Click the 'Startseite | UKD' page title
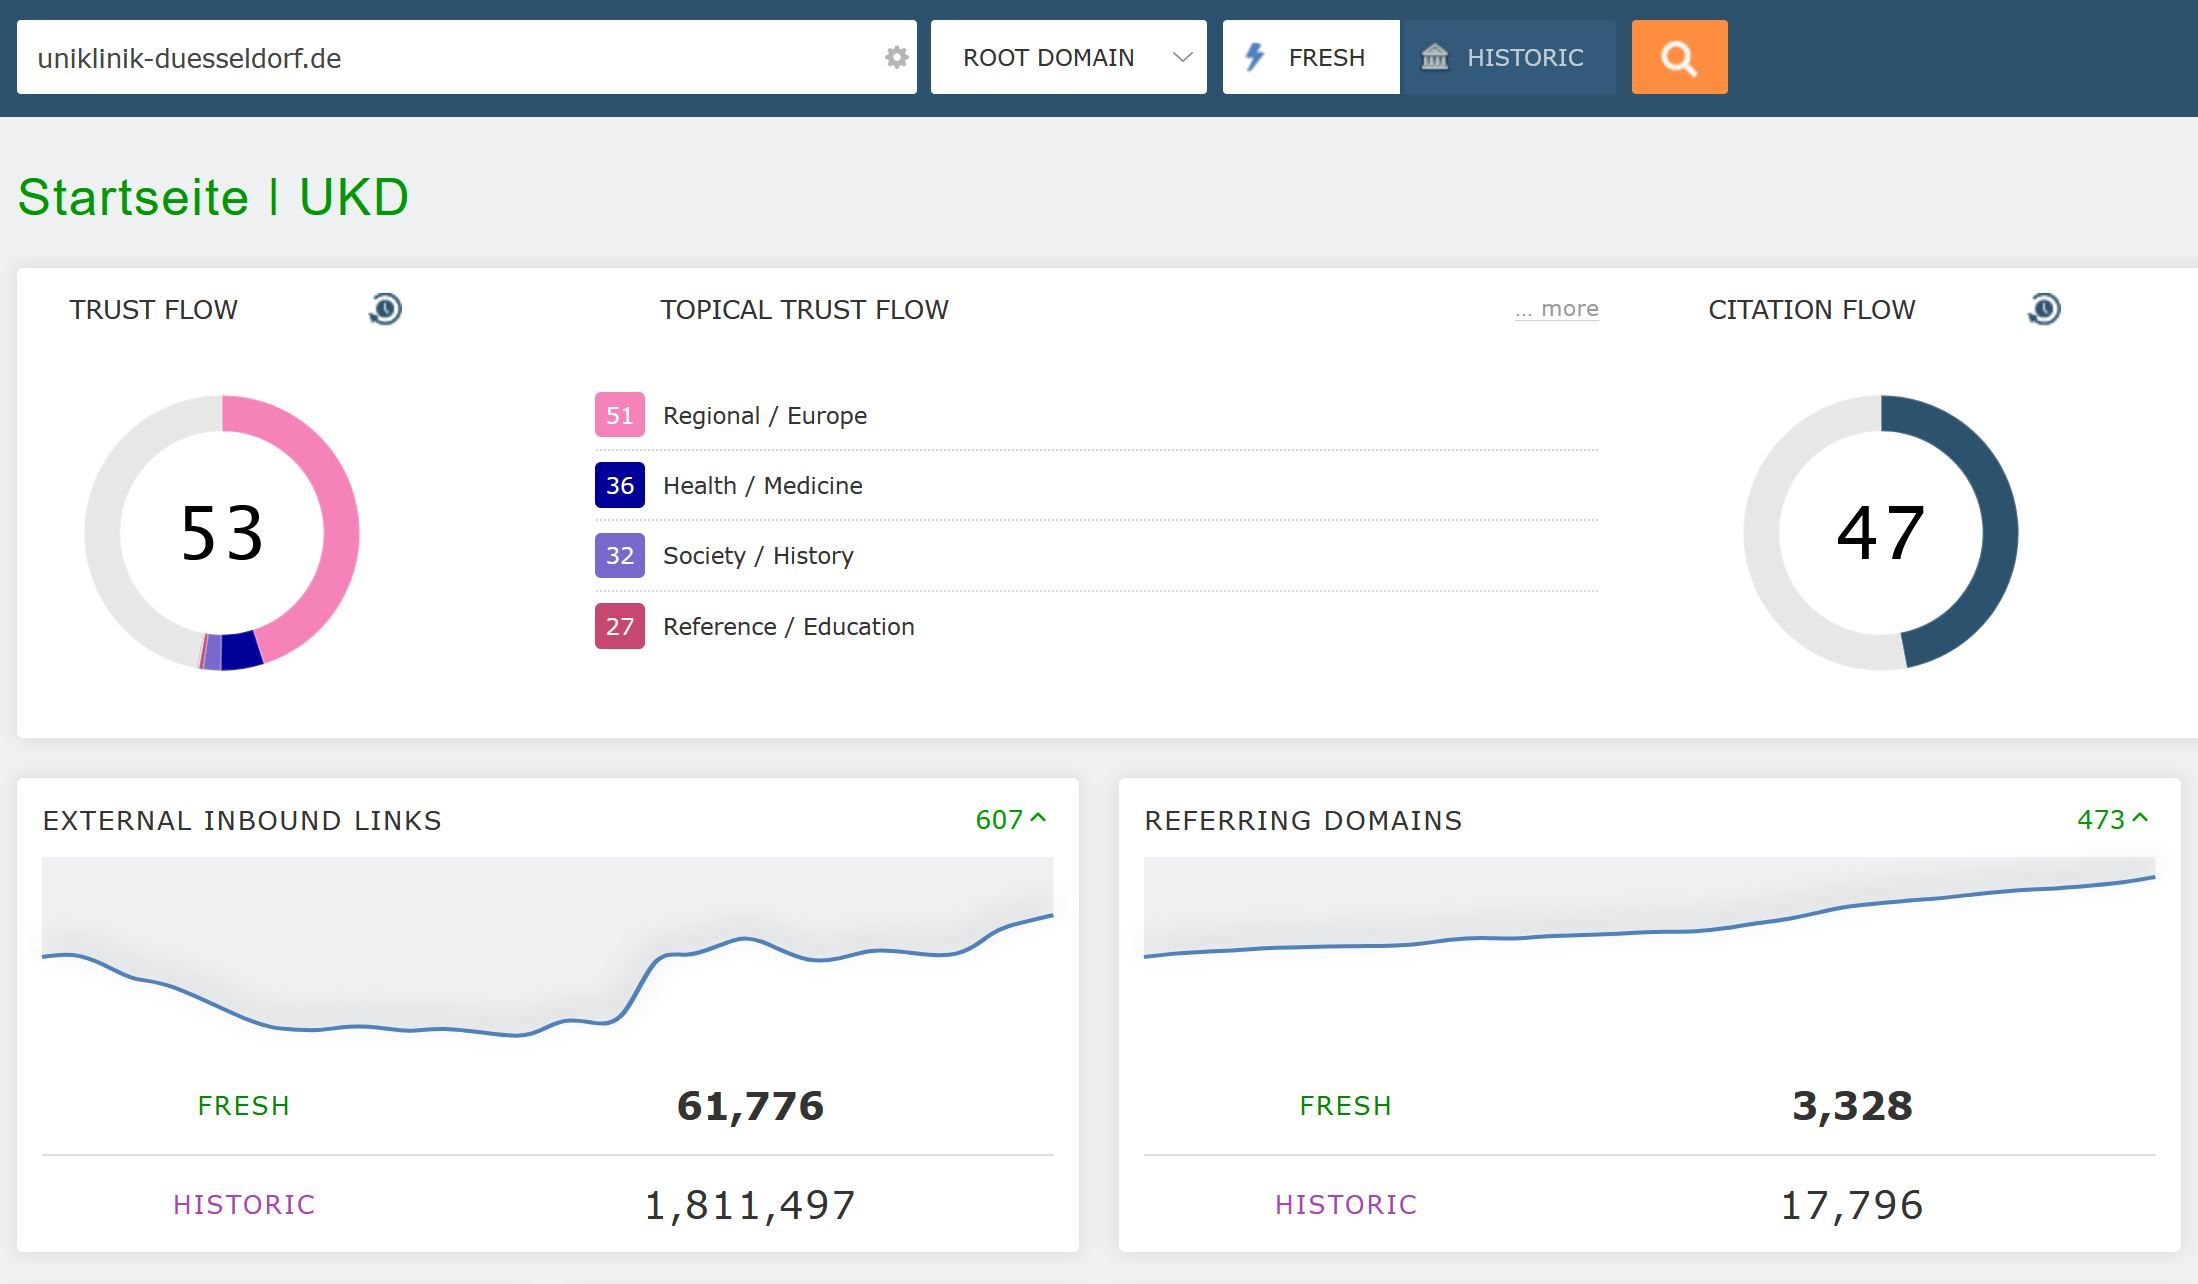Screen dimensions: 2198x1284 point(213,197)
